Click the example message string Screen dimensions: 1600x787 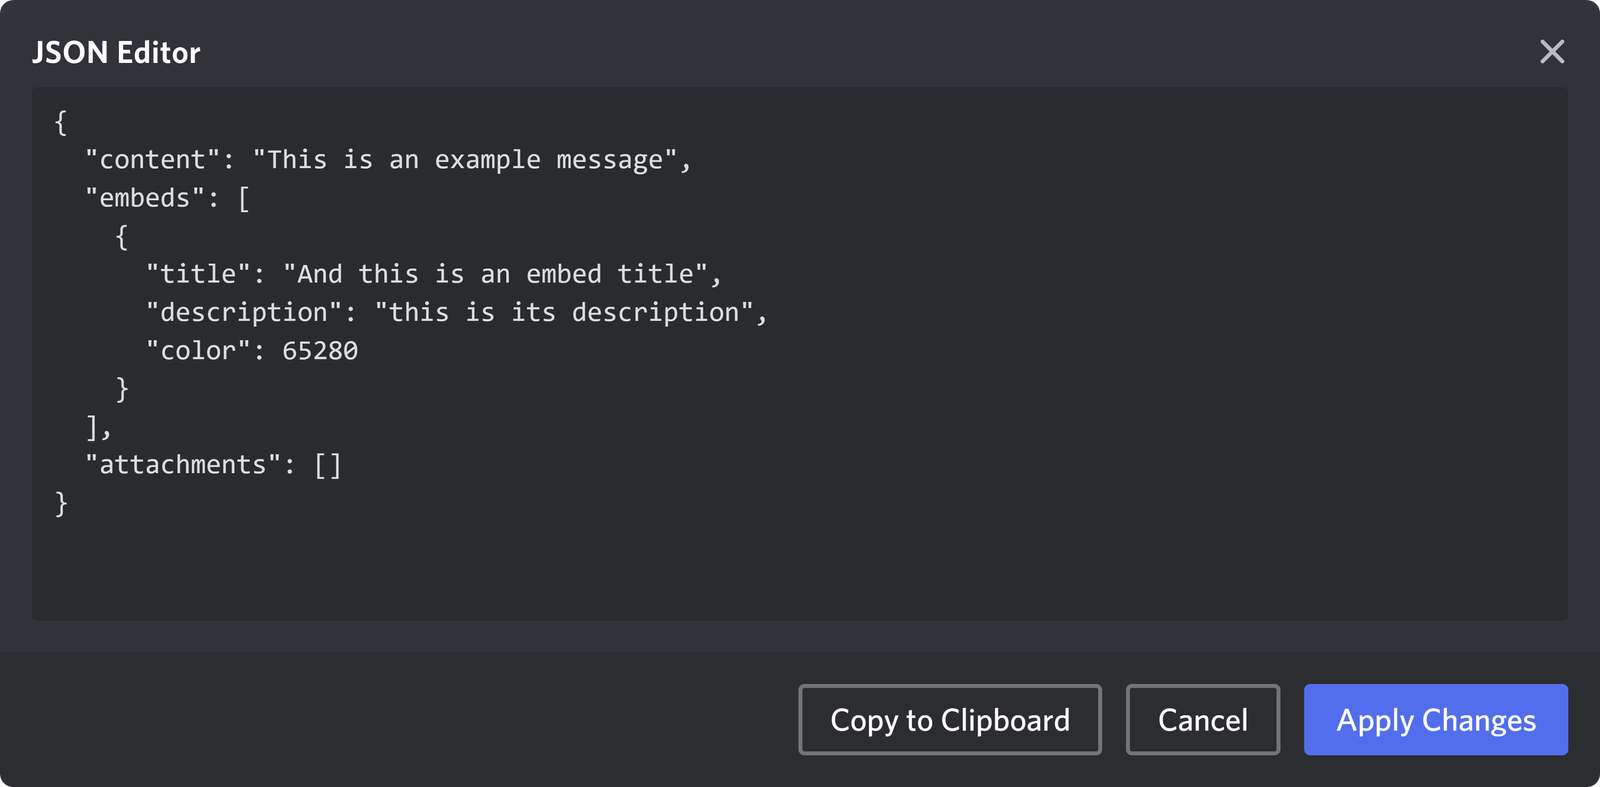click(470, 158)
